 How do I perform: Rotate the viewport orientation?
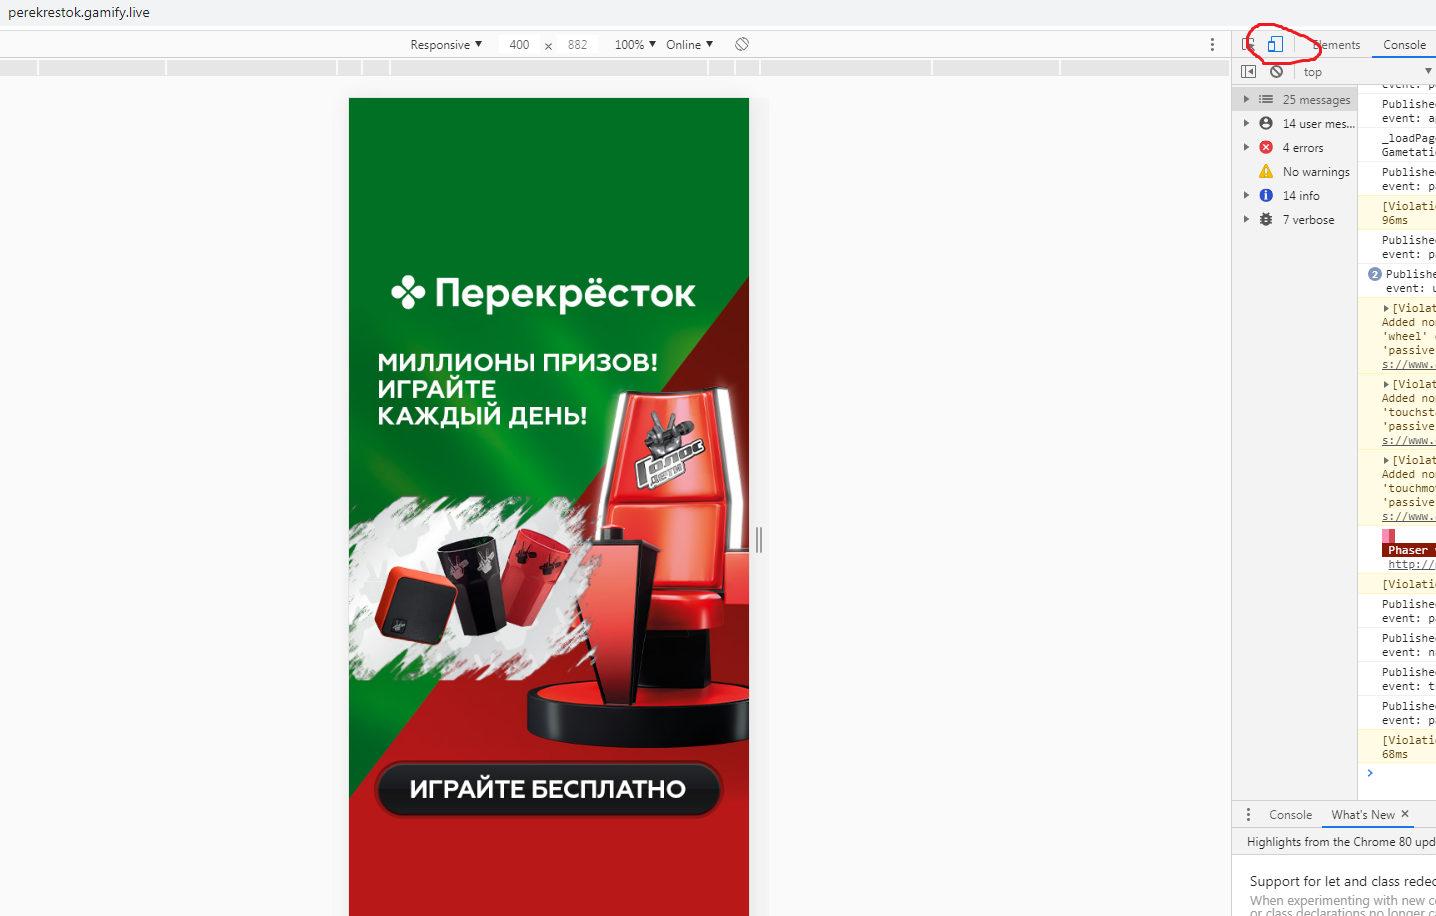coord(742,44)
